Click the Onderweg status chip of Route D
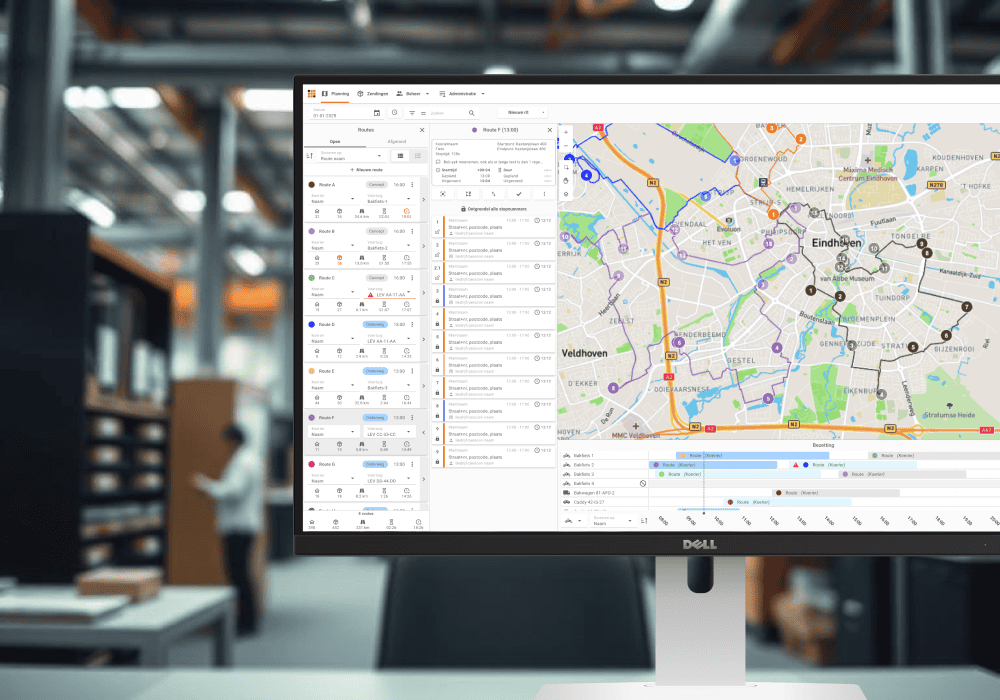The width and height of the screenshot is (1000, 700). (x=376, y=324)
